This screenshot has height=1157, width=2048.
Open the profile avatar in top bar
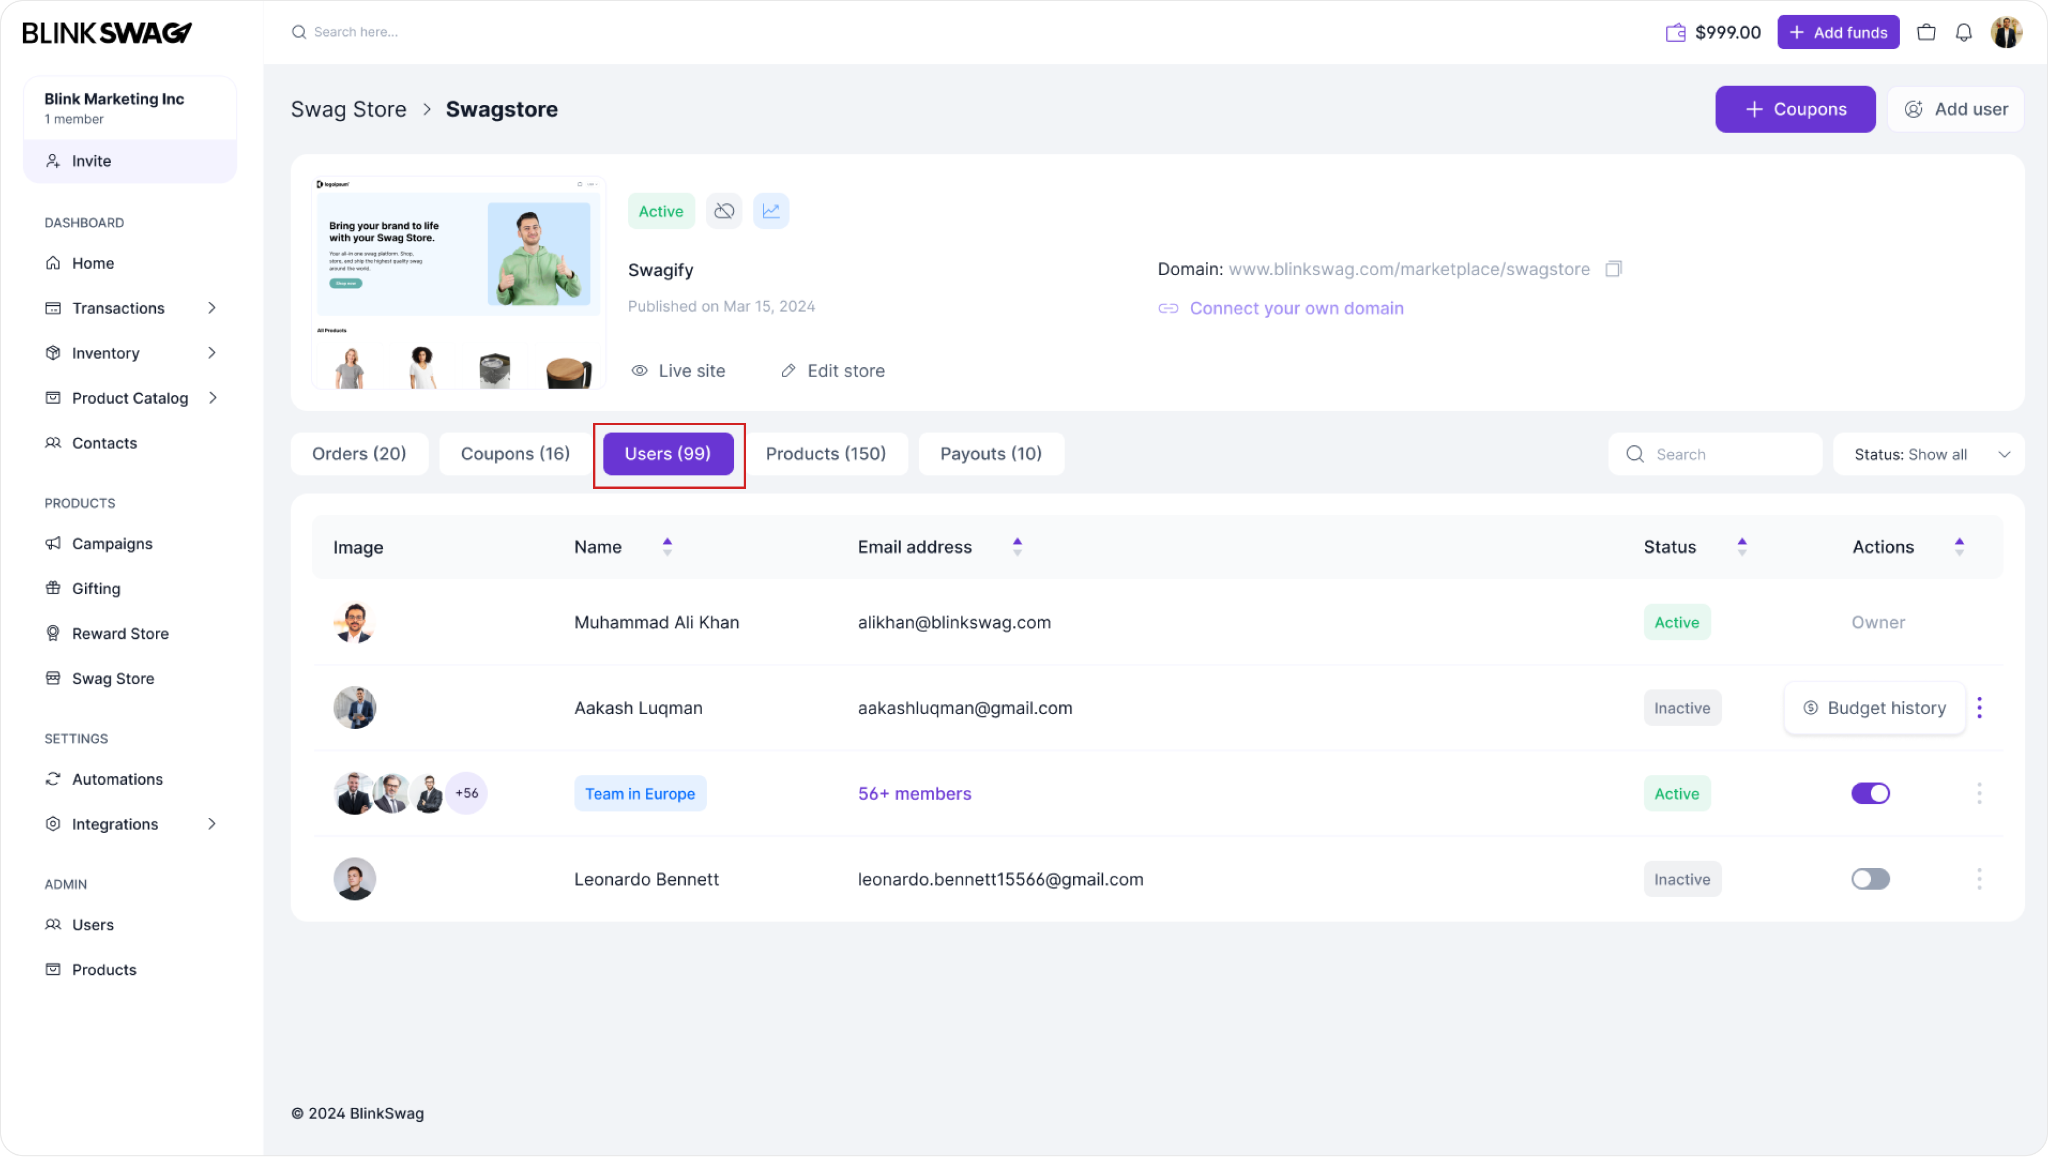pos(2006,32)
